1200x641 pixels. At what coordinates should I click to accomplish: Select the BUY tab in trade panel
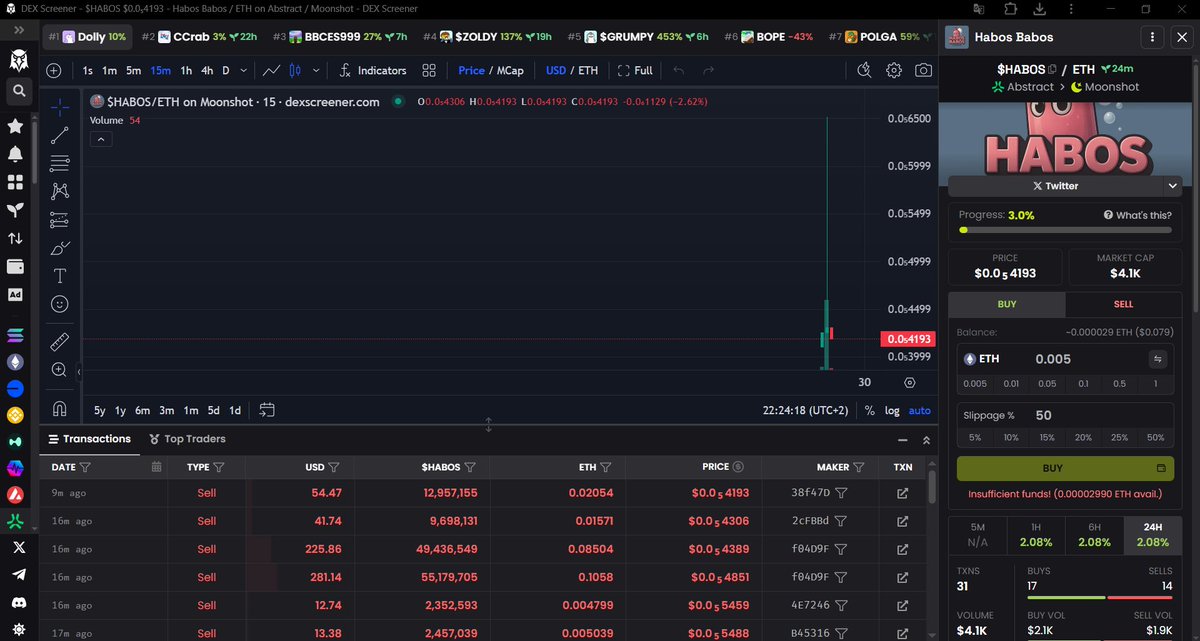click(x=1007, y=304)
